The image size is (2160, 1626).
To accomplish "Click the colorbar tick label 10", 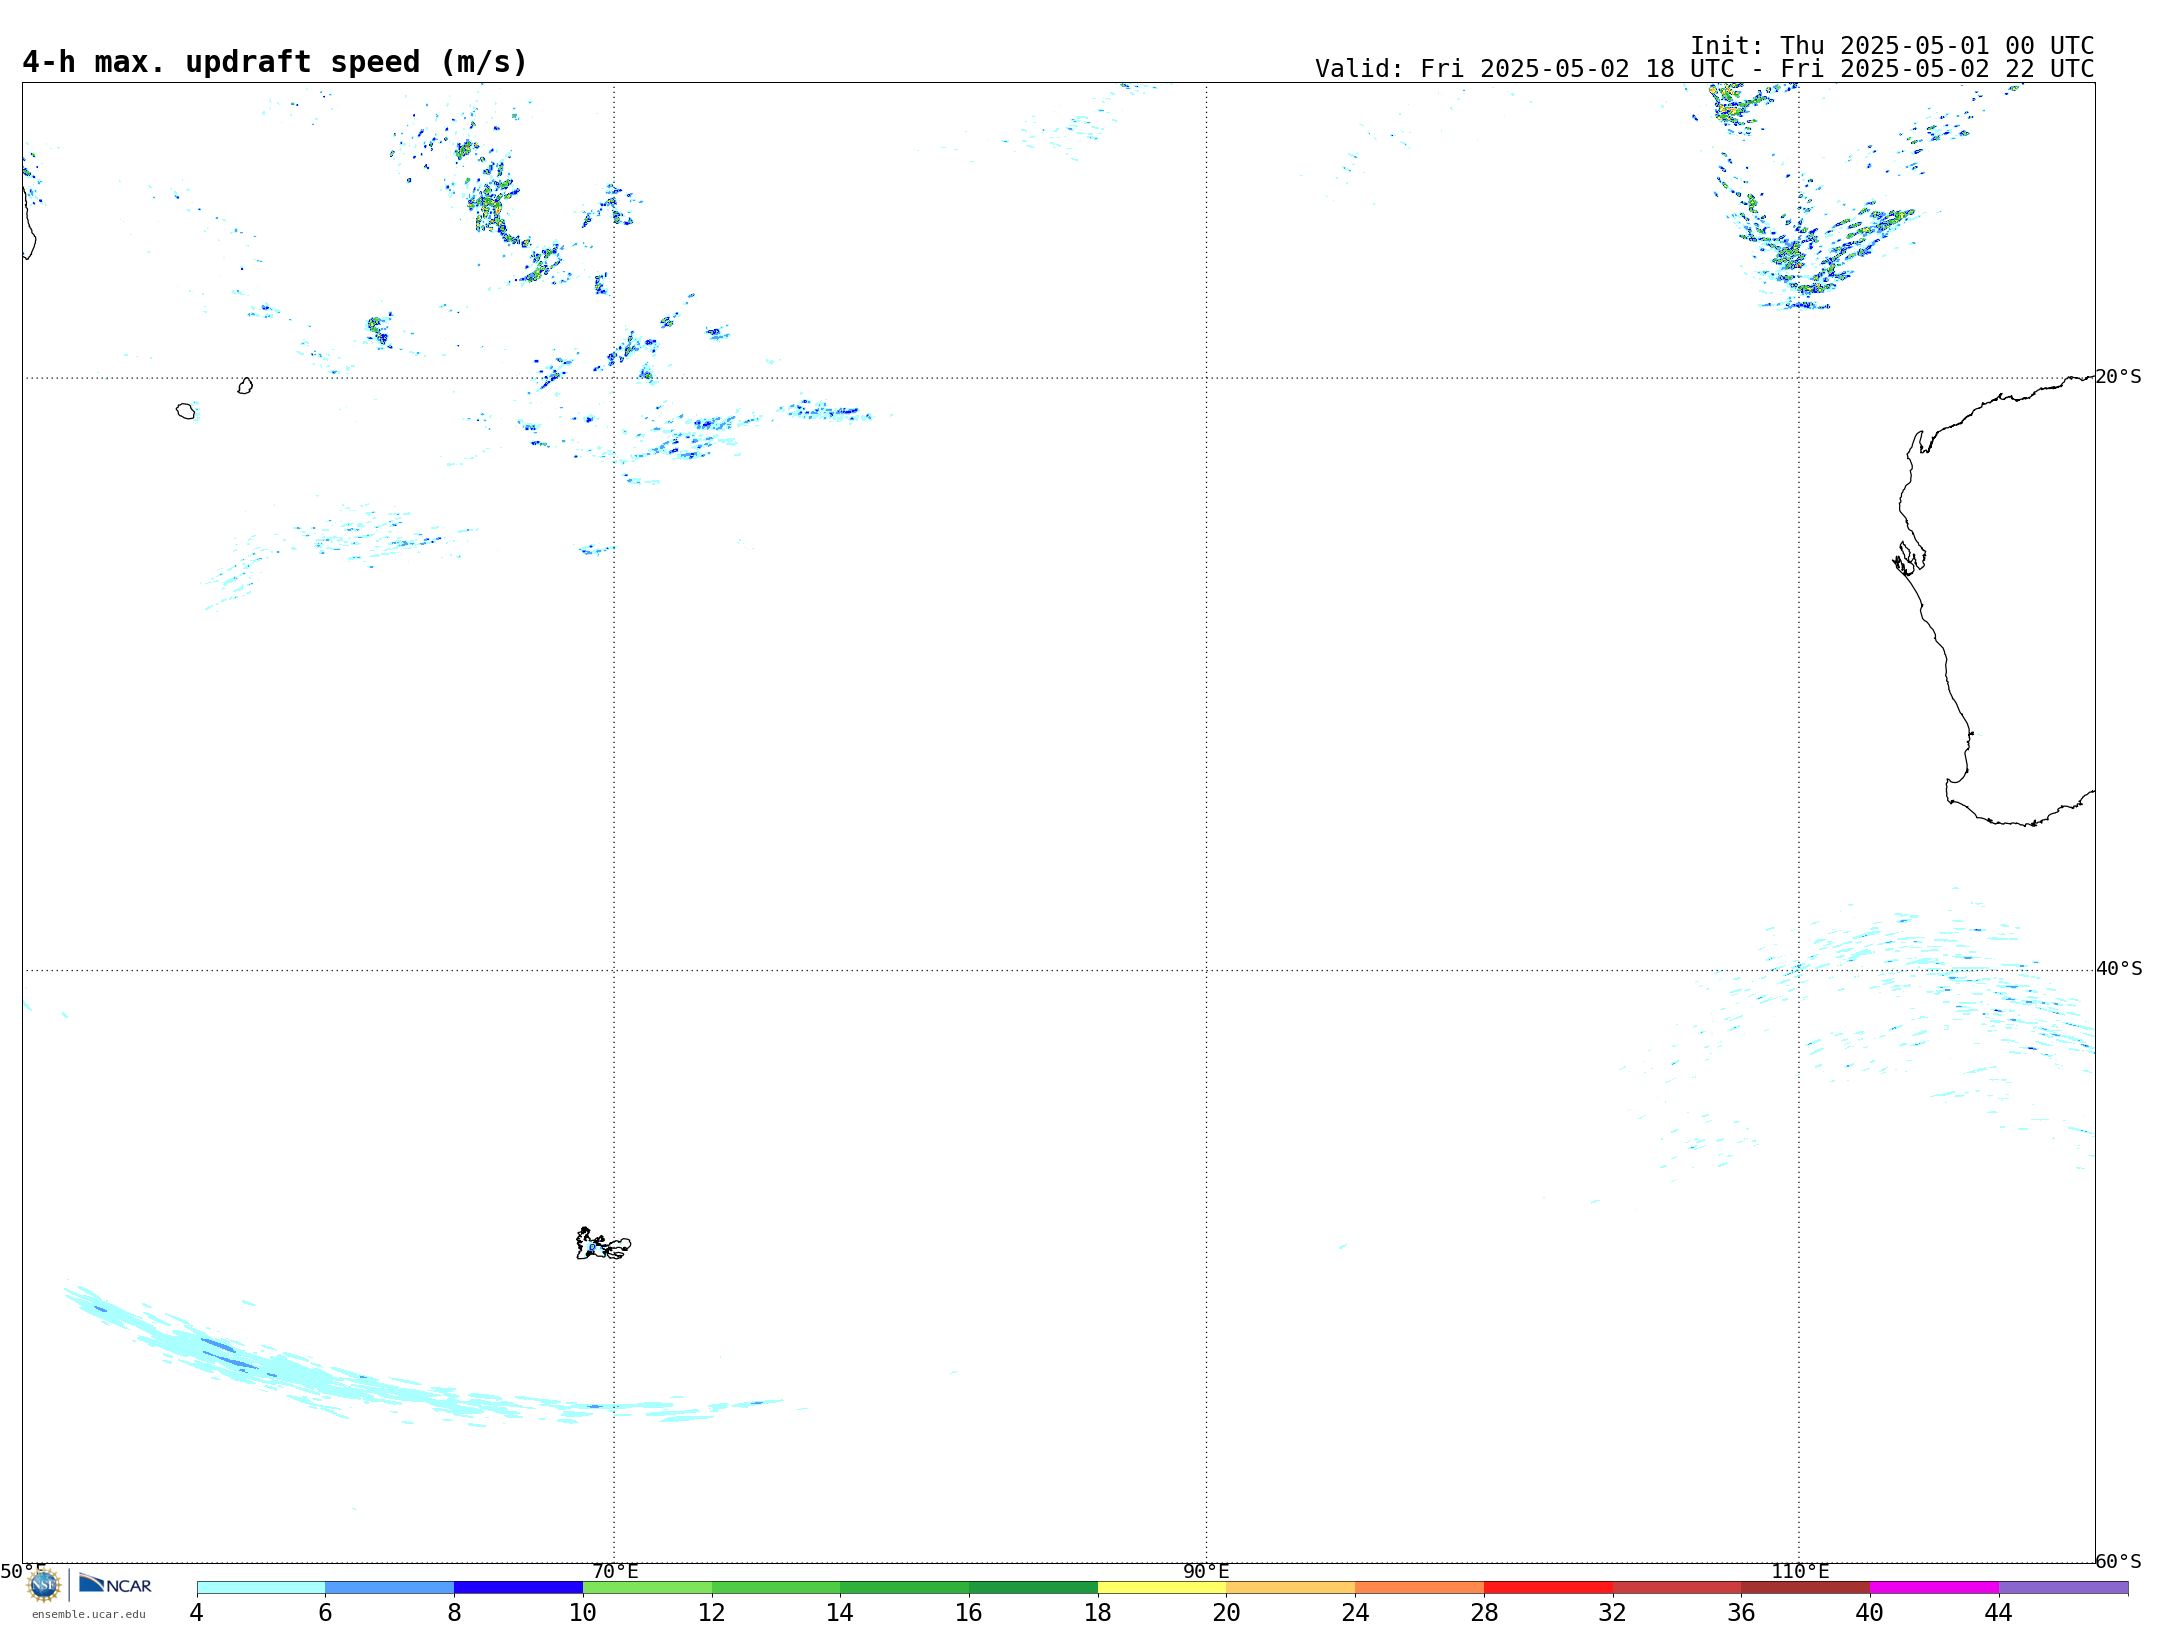I will [x=583, y=1613].
